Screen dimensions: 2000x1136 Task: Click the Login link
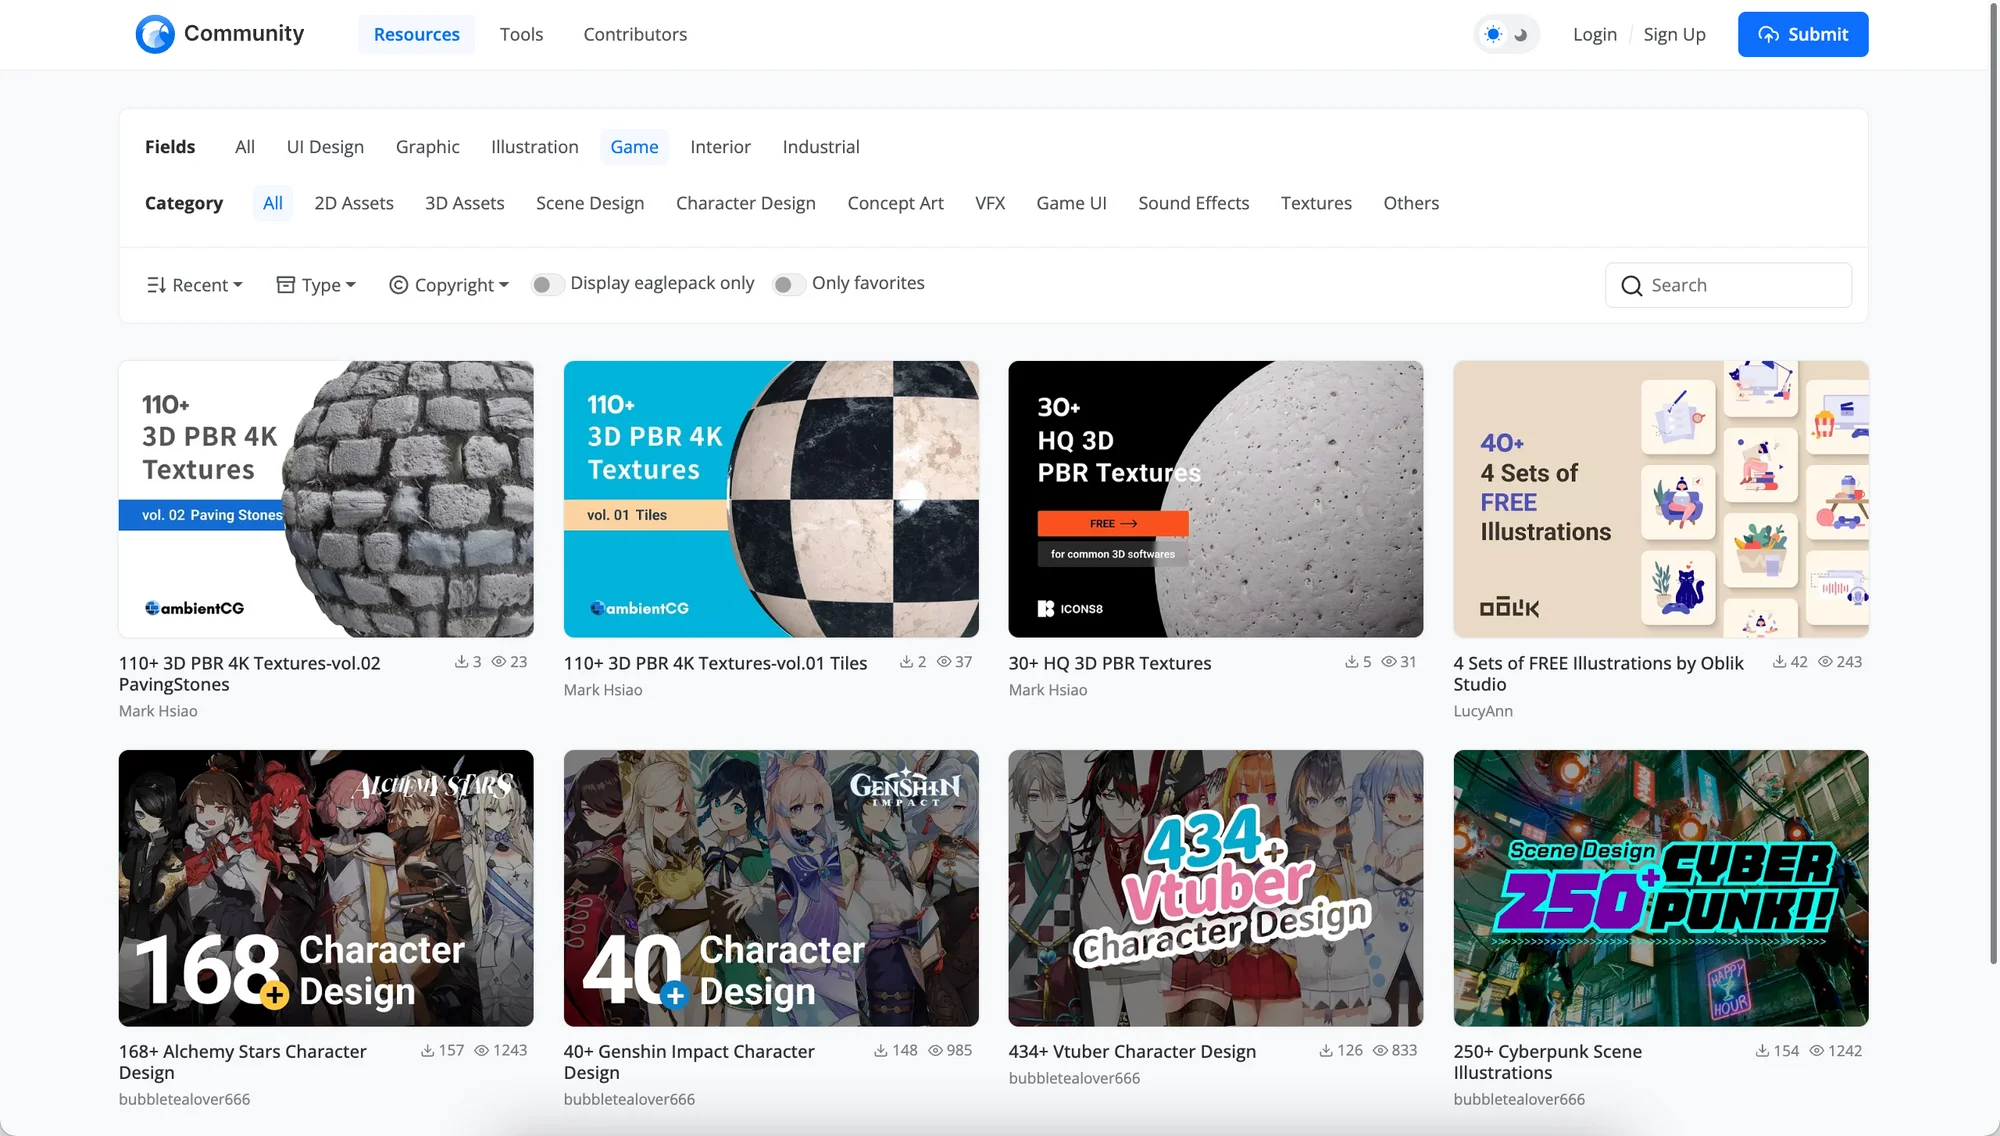[x=1594, y=34]
